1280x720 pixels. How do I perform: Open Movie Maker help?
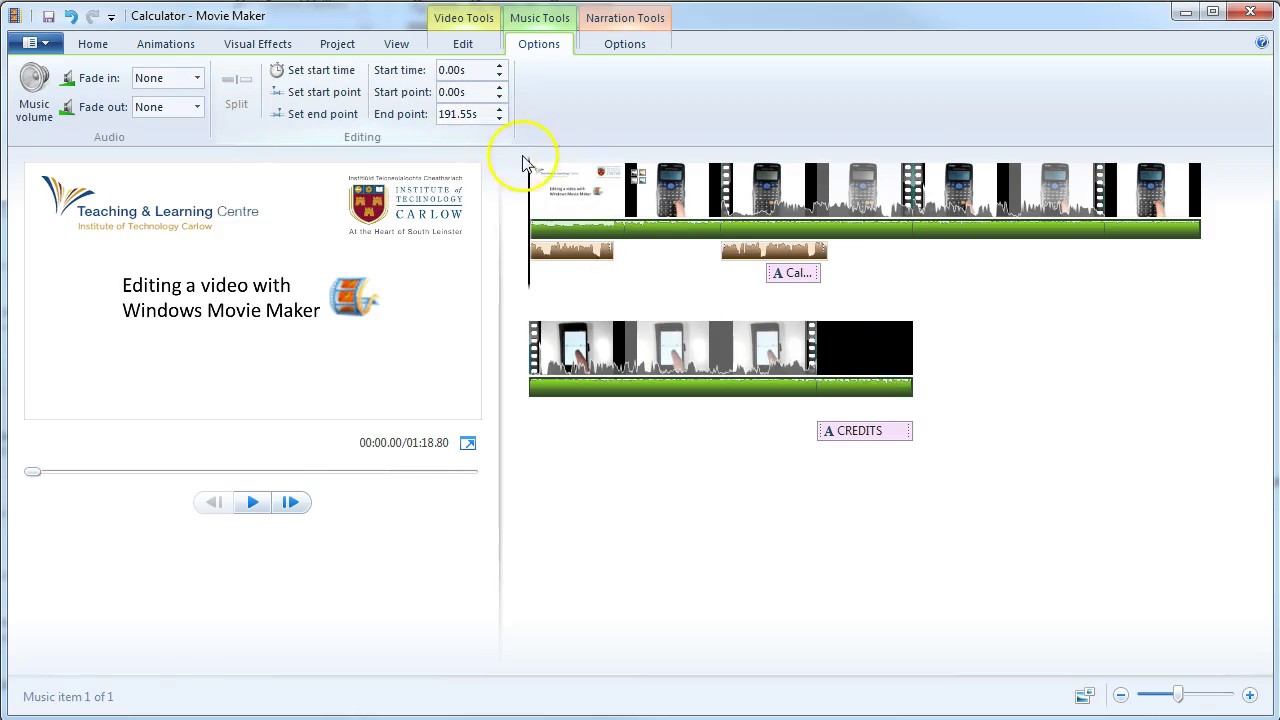[1262, 43]
